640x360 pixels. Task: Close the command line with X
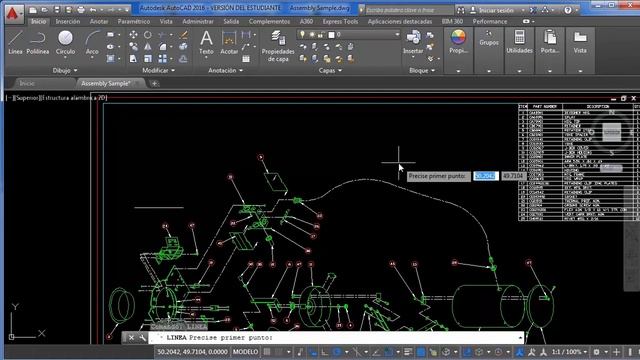131,338
